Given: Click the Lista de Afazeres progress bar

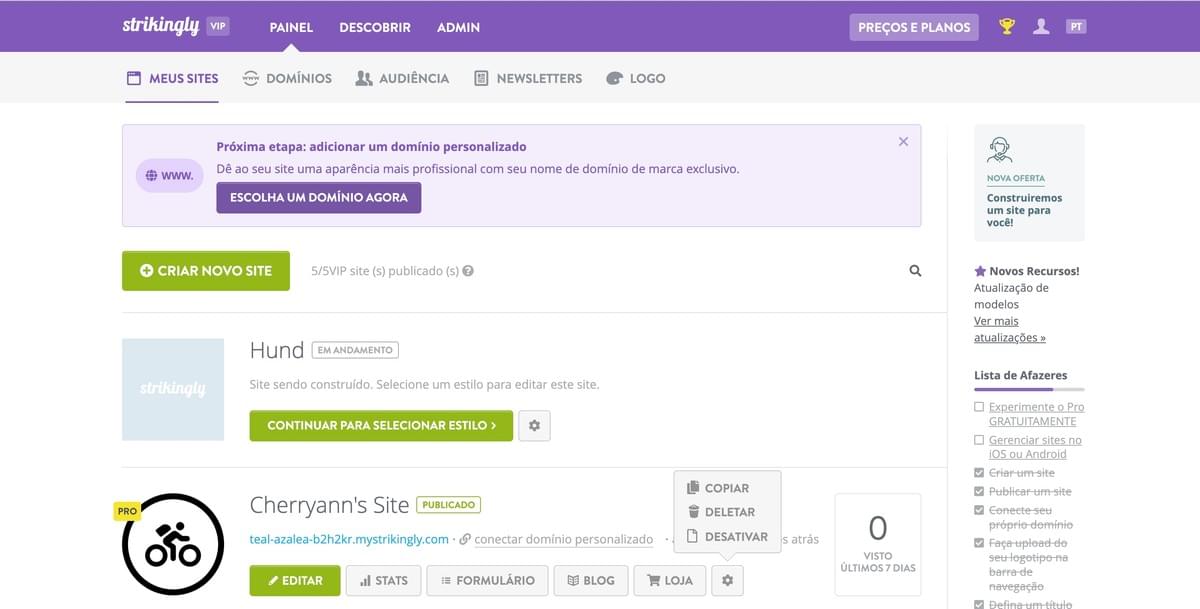Looking at the screenshot, I should [1029, 389].
